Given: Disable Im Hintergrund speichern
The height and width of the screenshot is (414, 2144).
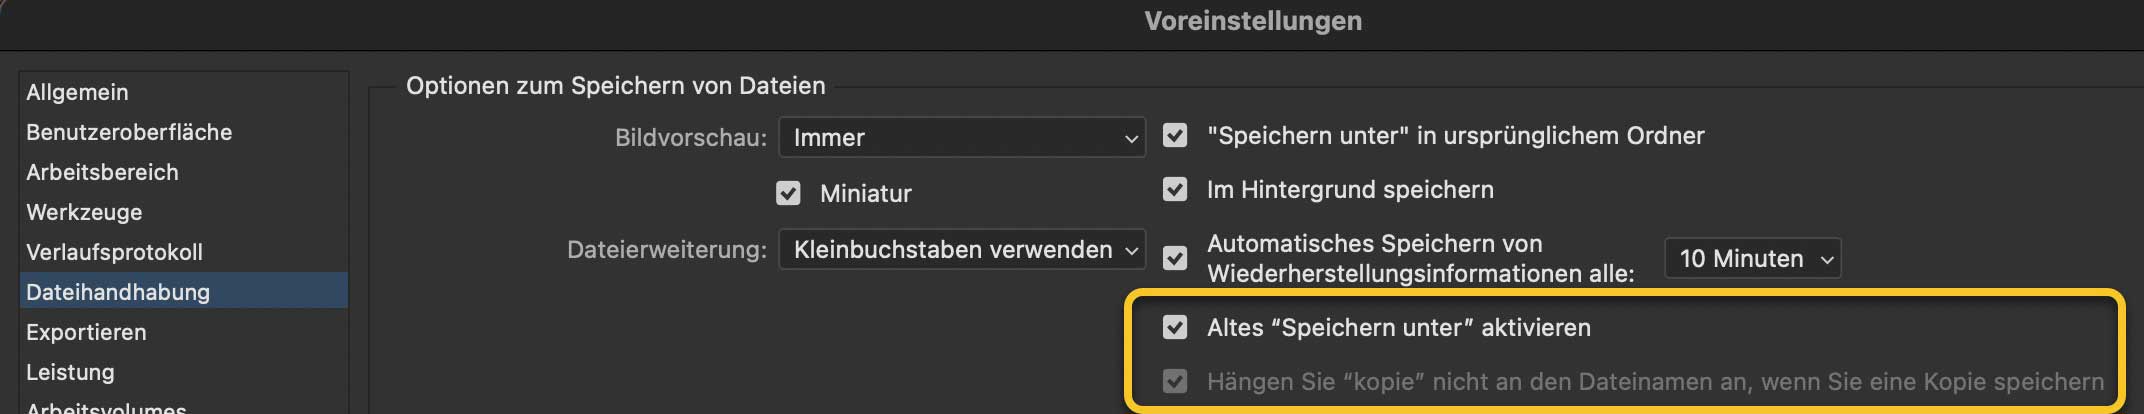Looking at the screenshot, I should click(1175, 189).
